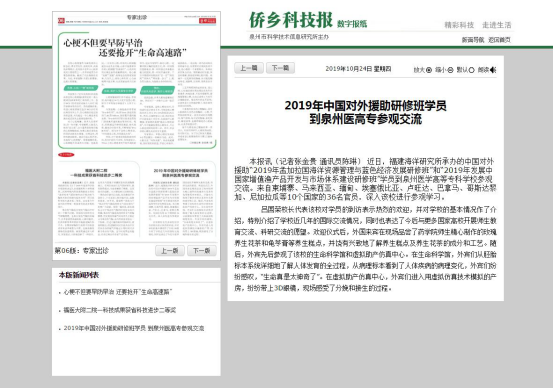Click the red badge below the 心梗 article
Screen dimensions: 553x389
pyautogui.click(x=66, y=155)
